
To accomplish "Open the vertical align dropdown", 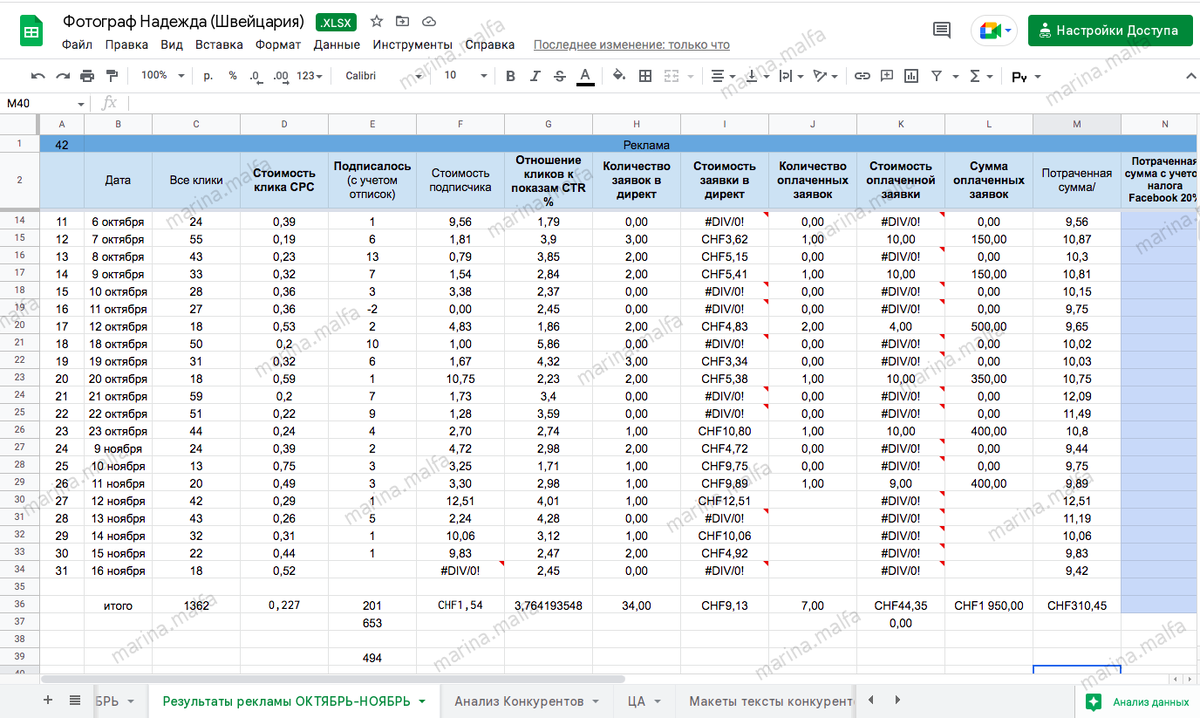I will tap(756, 76).
